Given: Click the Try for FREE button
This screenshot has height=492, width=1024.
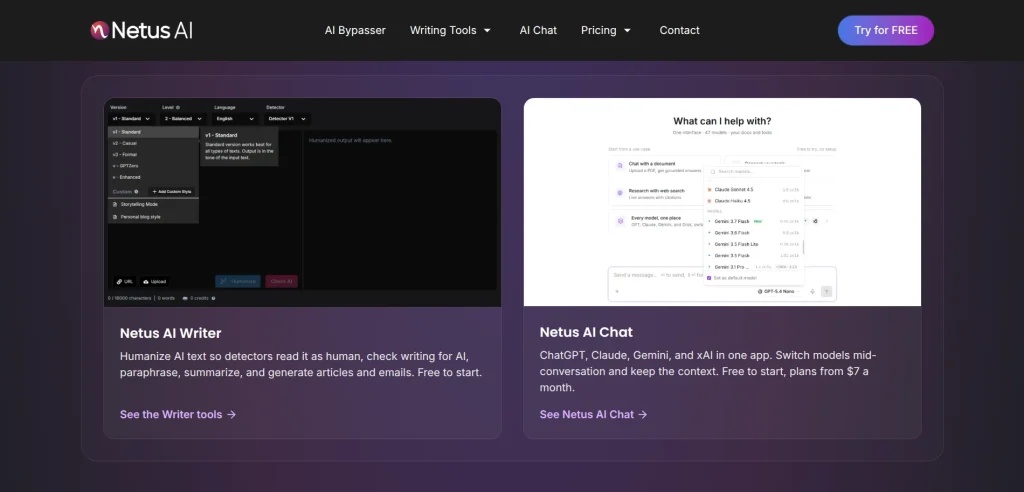Looking at the screenshot, I should (x=886, y=30).
